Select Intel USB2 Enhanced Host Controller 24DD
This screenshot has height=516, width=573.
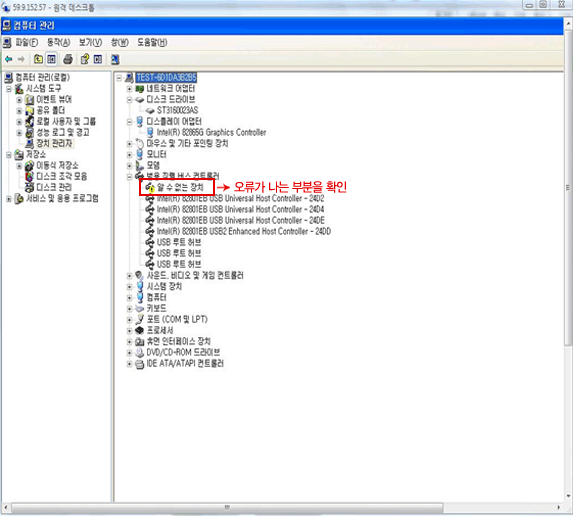coord(244,231)
